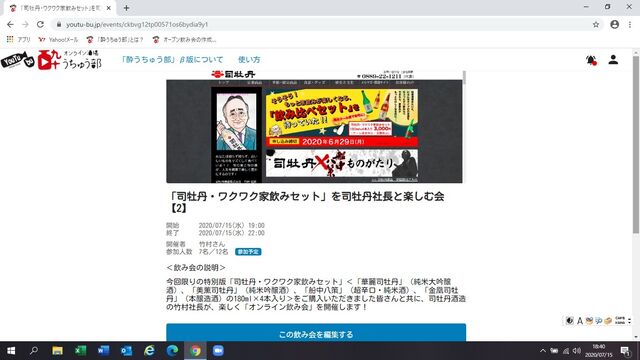Screen dimensions: 640x360
Task: Open Word from the taskbar
Action: (x=103, y=351)
